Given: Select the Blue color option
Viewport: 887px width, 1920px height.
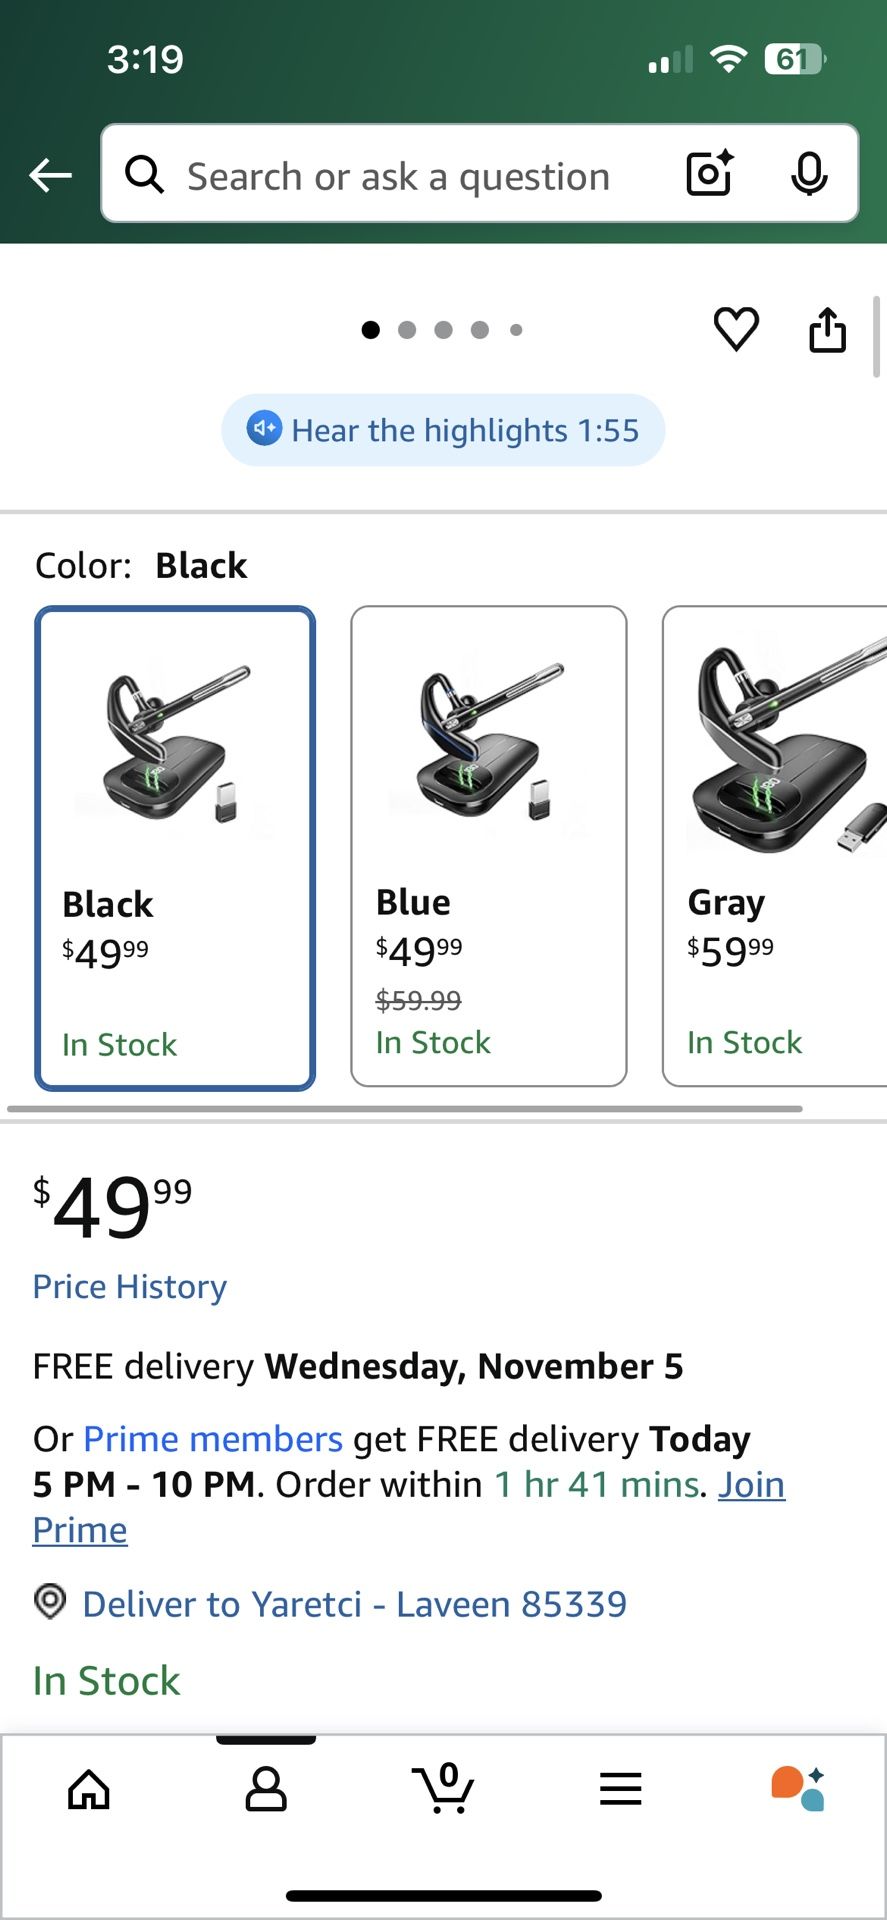Looking at the screenshot, I should (489, 846).
